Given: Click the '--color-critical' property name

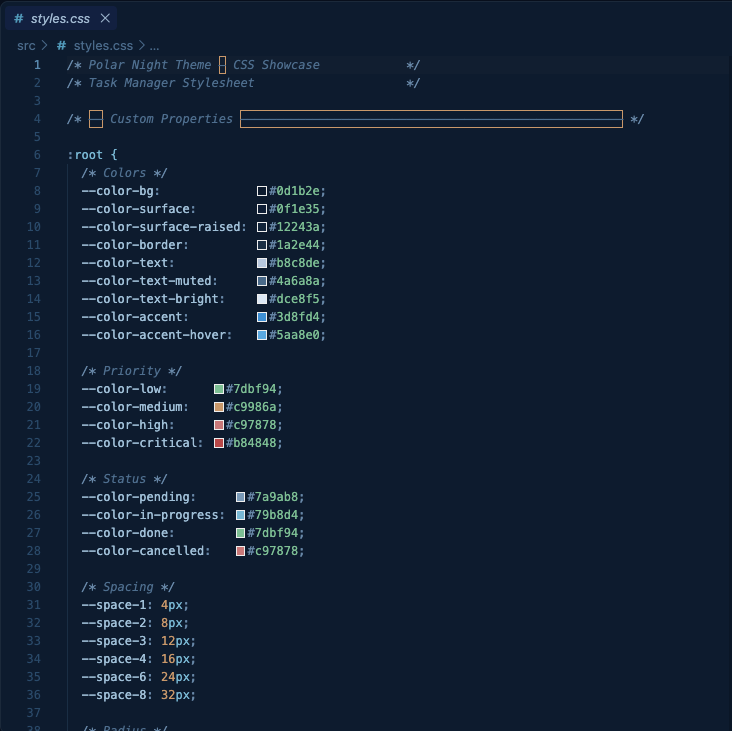Looking at the screenshot, I should (139, 443).
